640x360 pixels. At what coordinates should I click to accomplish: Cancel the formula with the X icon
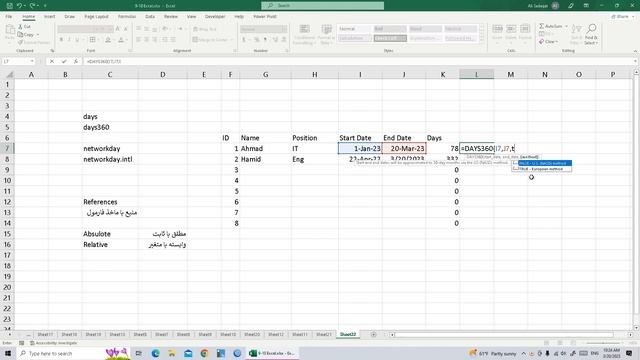point(52,61)
